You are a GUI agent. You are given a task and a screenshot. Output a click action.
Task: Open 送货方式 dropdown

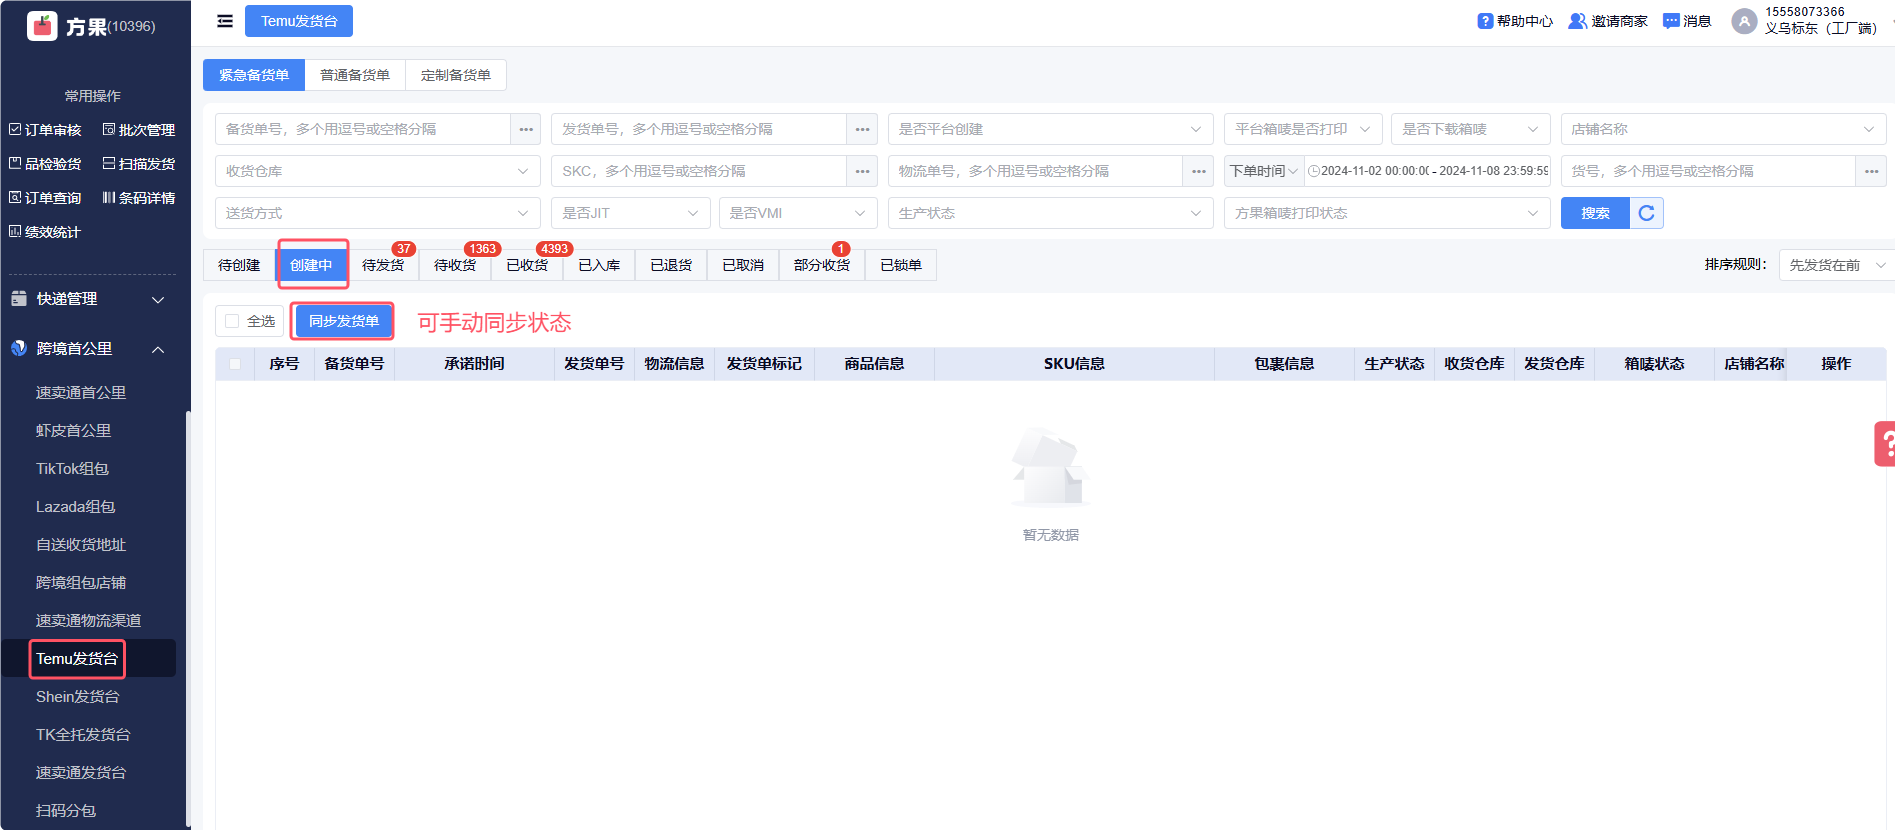pos(378,213)
